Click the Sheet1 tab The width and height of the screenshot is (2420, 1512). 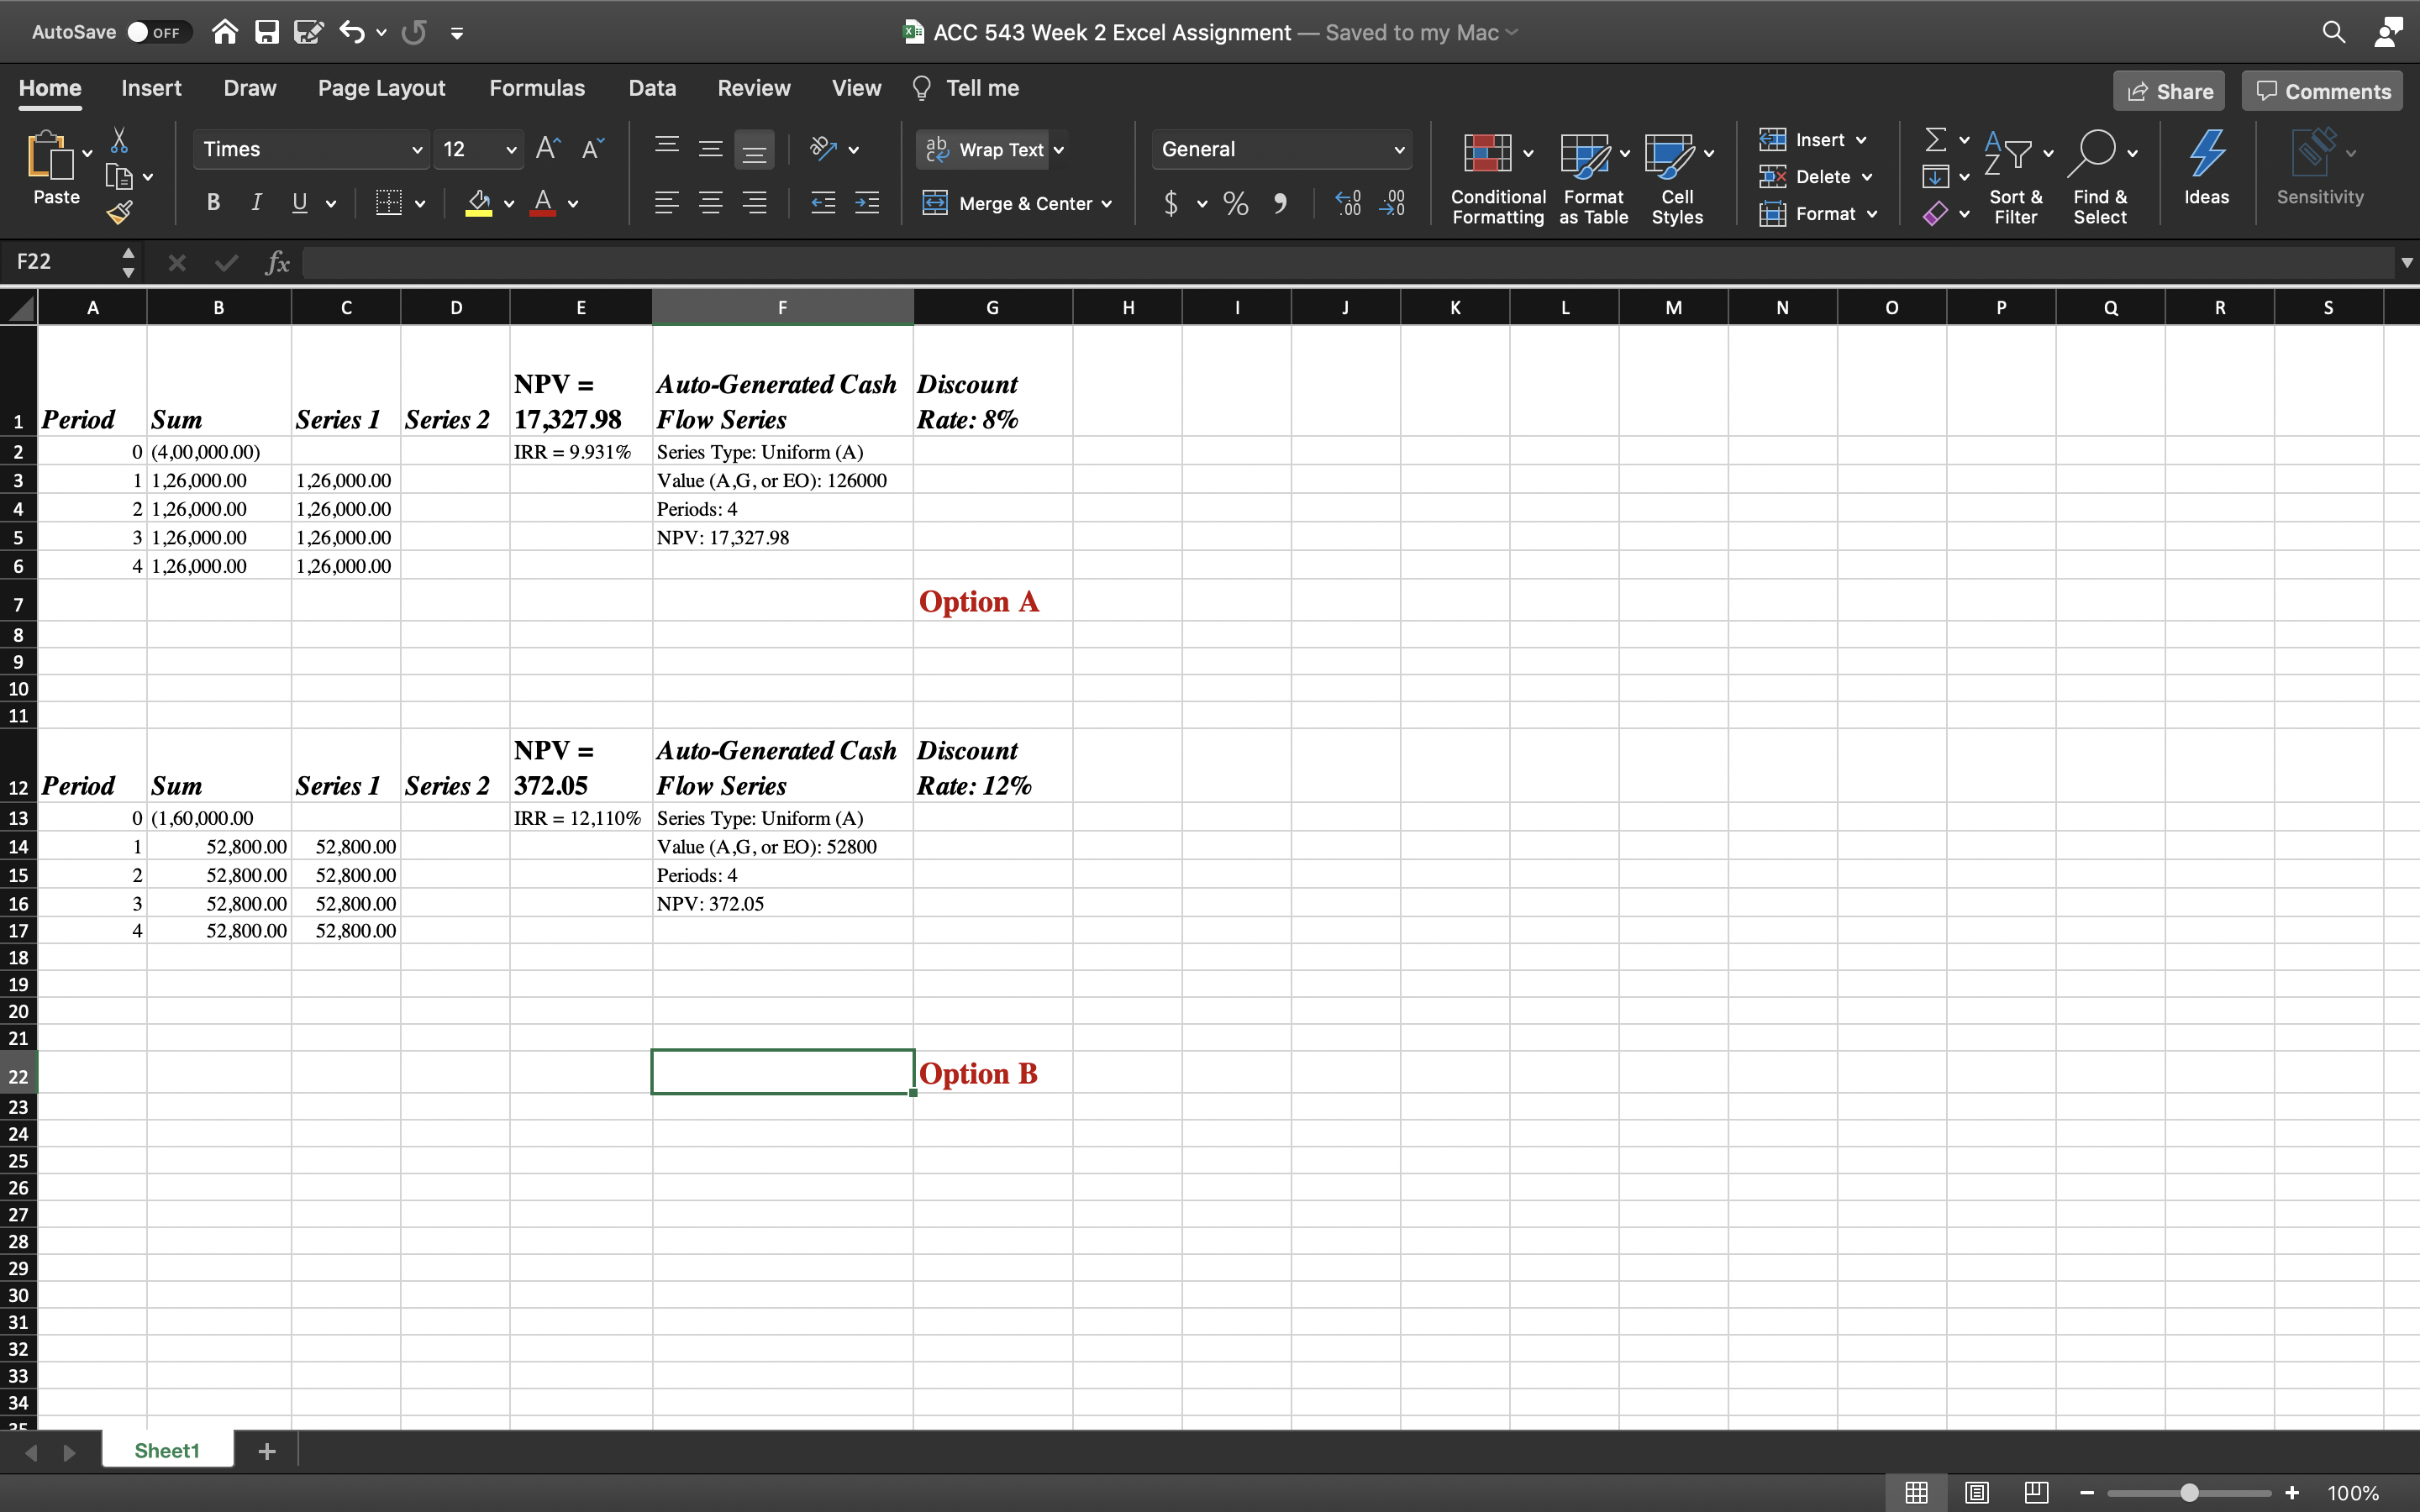pos(166,1450)
